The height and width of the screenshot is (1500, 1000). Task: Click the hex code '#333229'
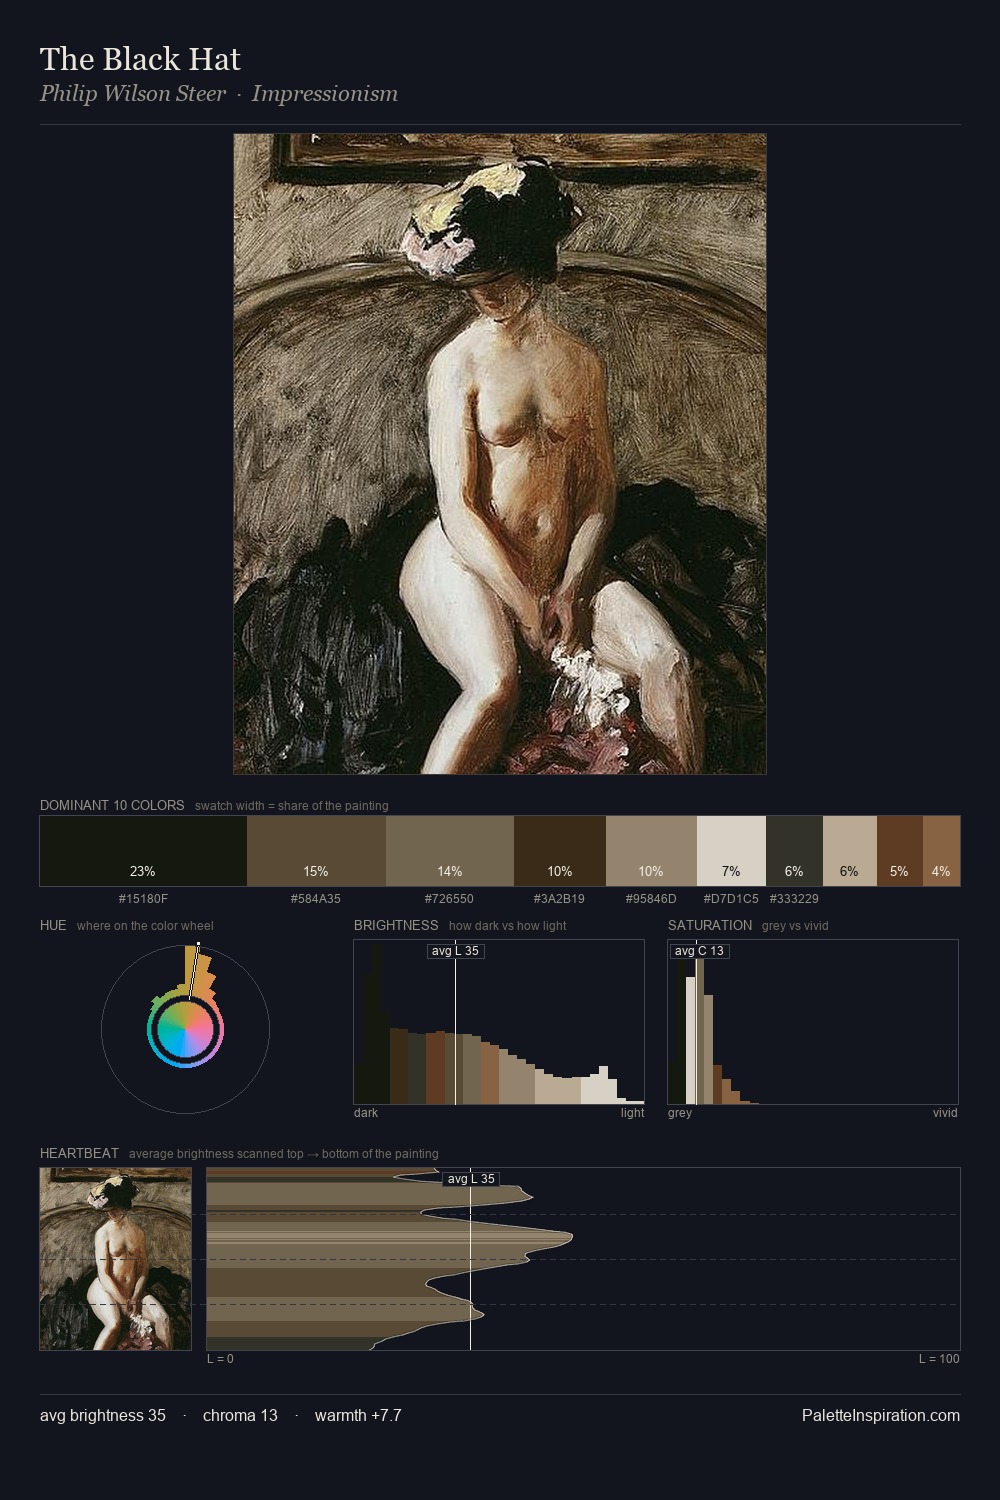[x=794, y=899]
